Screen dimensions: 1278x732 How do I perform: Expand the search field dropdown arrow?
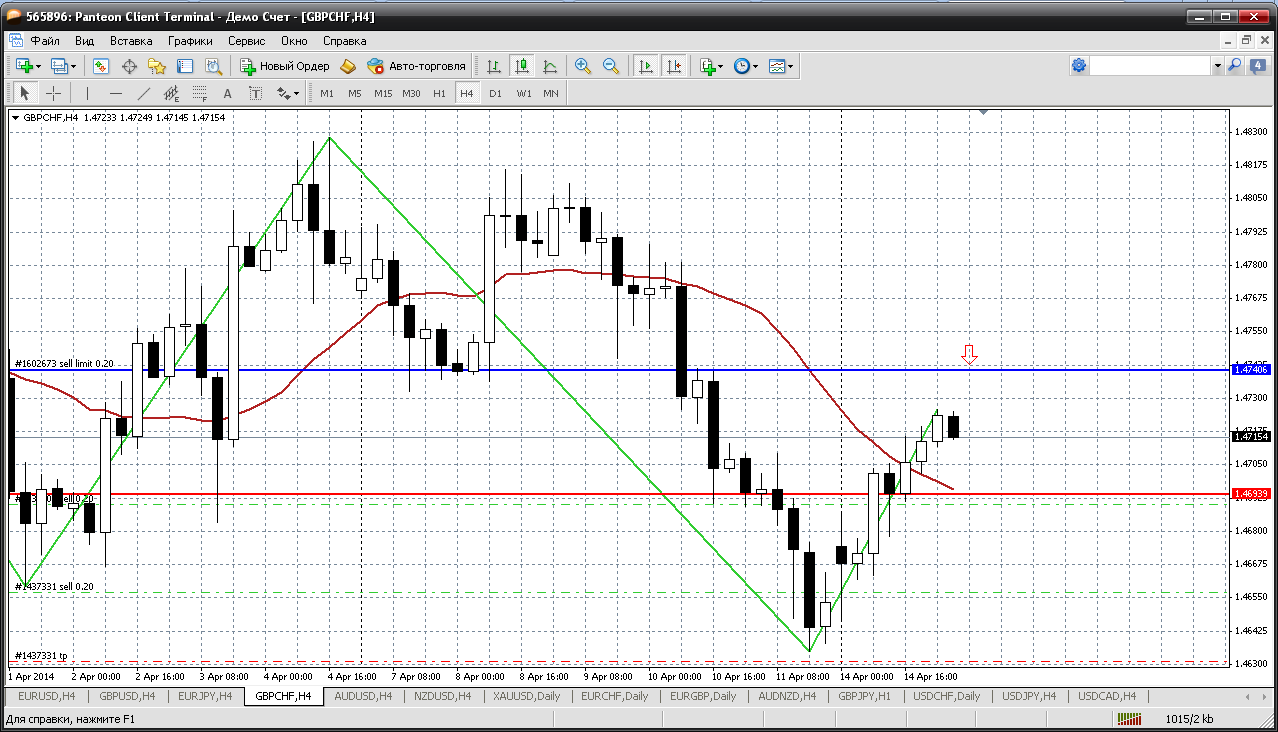pyautogui.click(x=1217, y=66)
